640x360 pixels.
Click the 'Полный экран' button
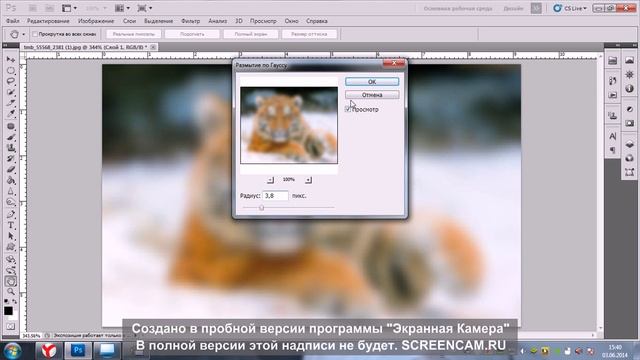(251, 34)
